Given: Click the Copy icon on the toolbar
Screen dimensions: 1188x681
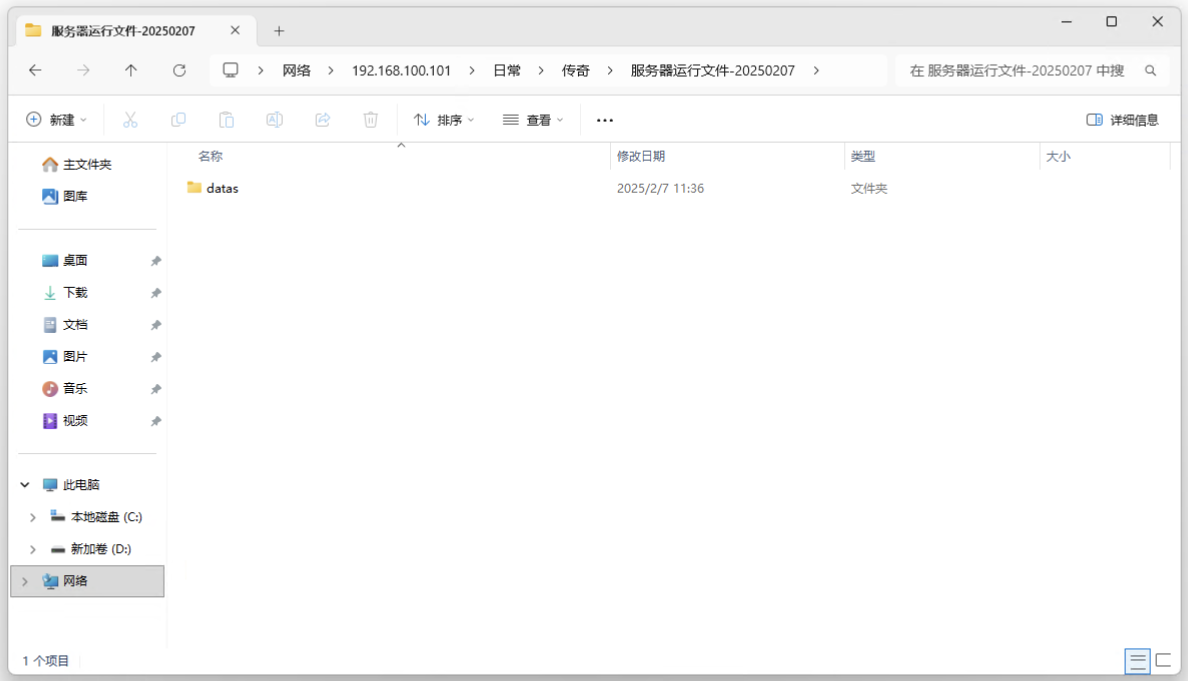Looking at the screenshot, I should click(x=178, y=119).
